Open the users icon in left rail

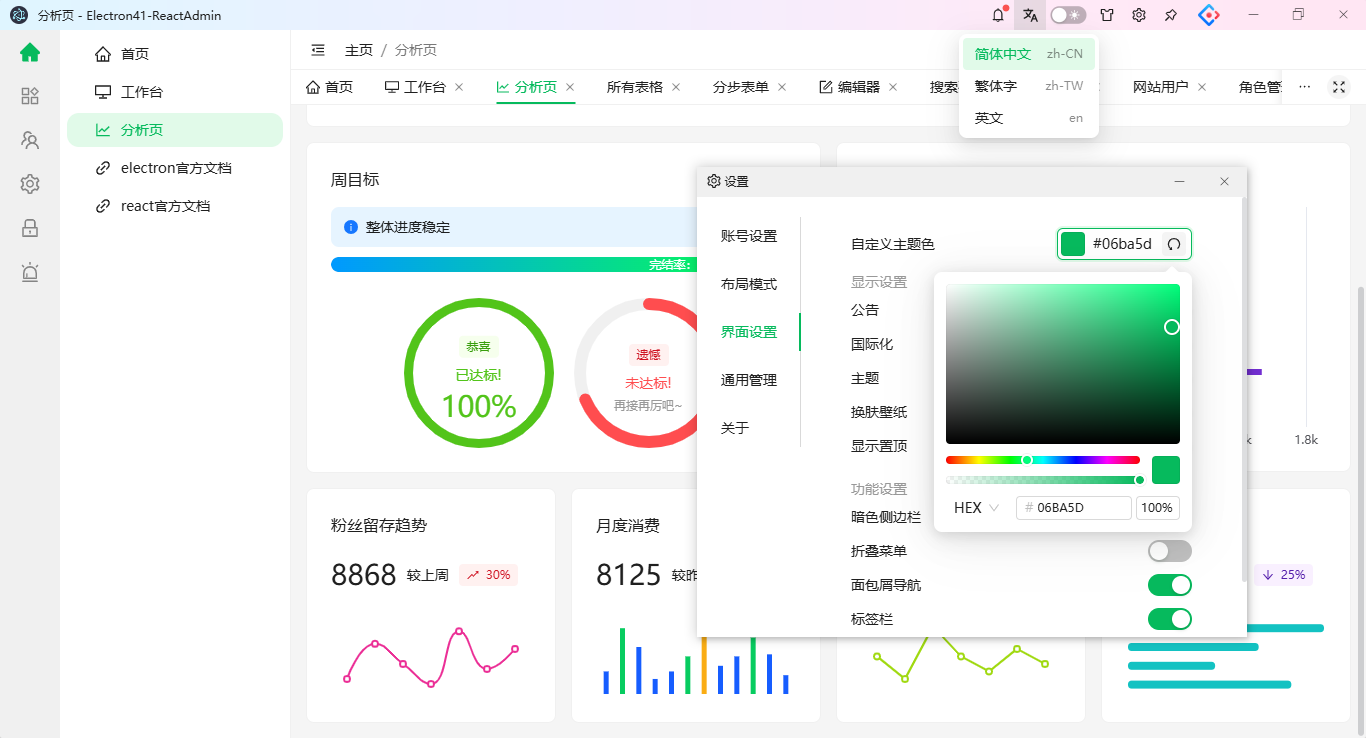tap(30, 140)
